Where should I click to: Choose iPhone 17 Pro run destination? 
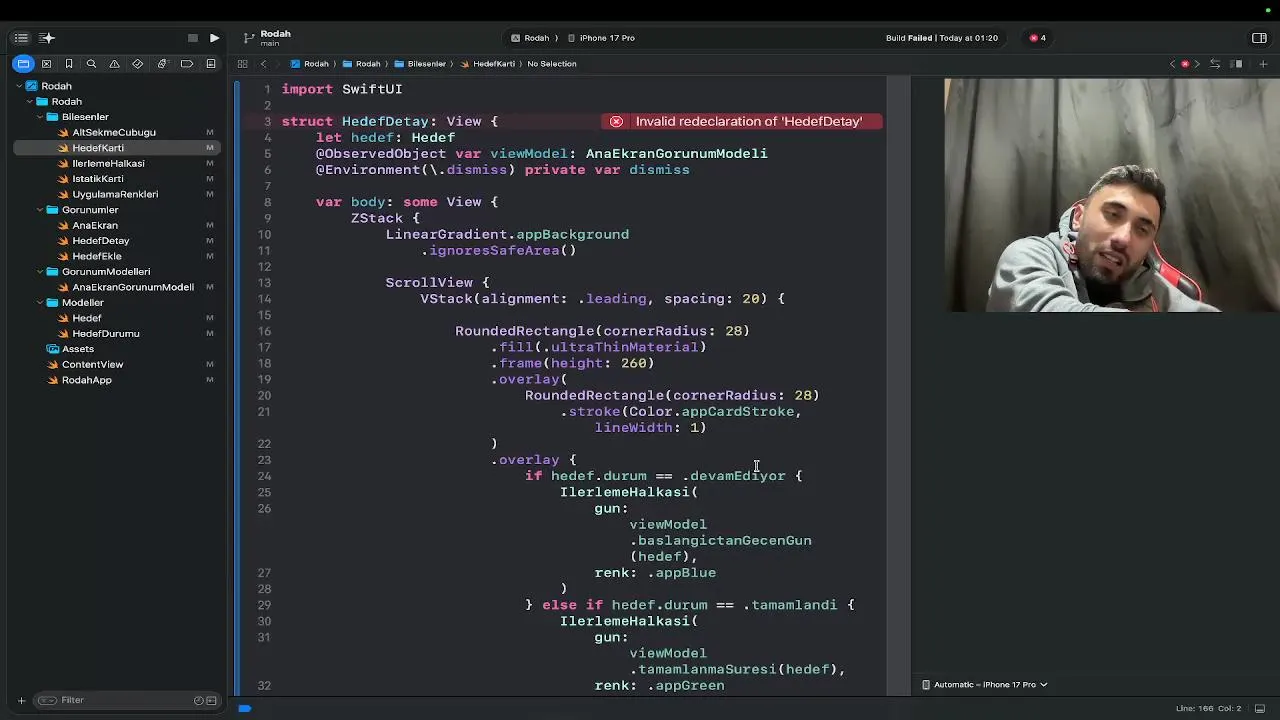click(601, 38)
